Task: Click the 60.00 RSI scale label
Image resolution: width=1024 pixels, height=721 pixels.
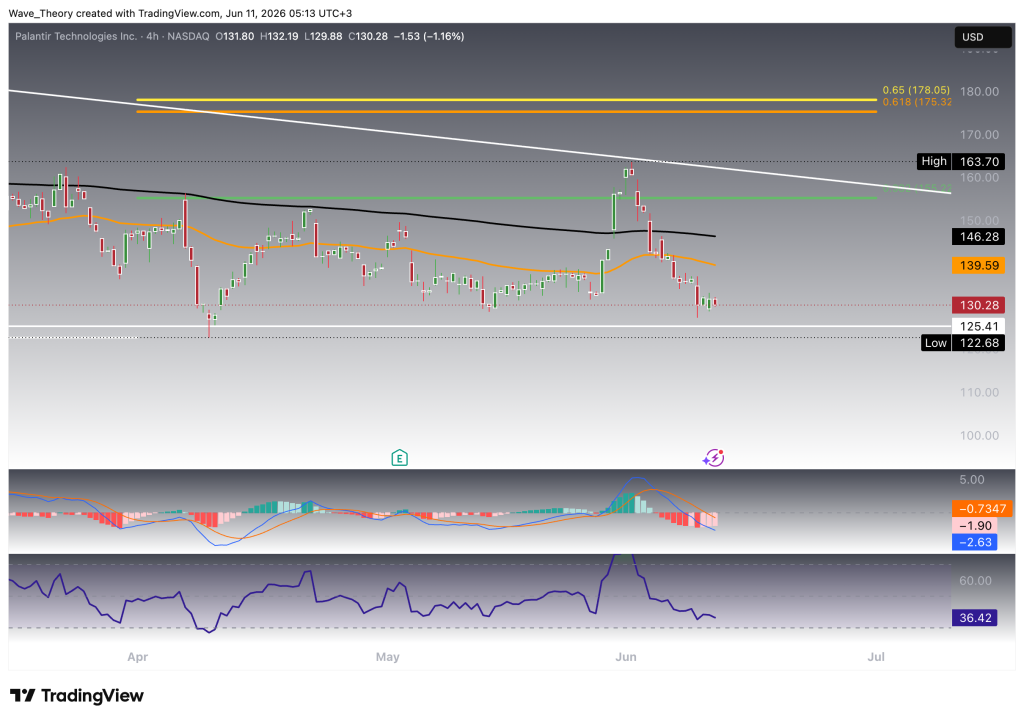Action: pyautogui.click(x=975, y=581)
